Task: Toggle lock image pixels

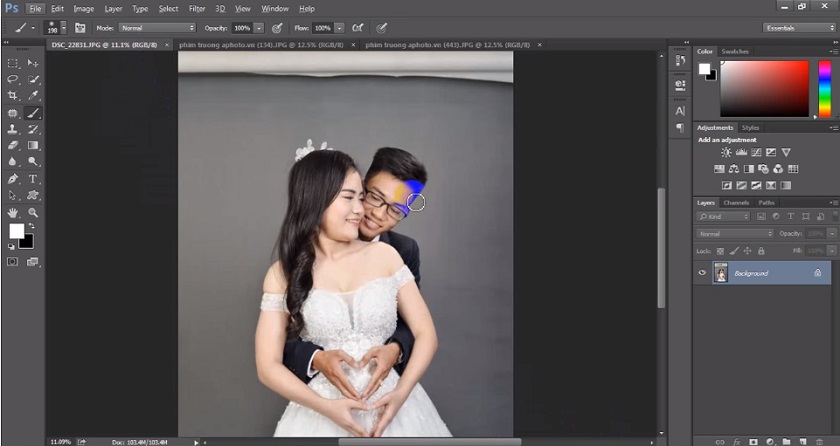Action: click(734, 251)
